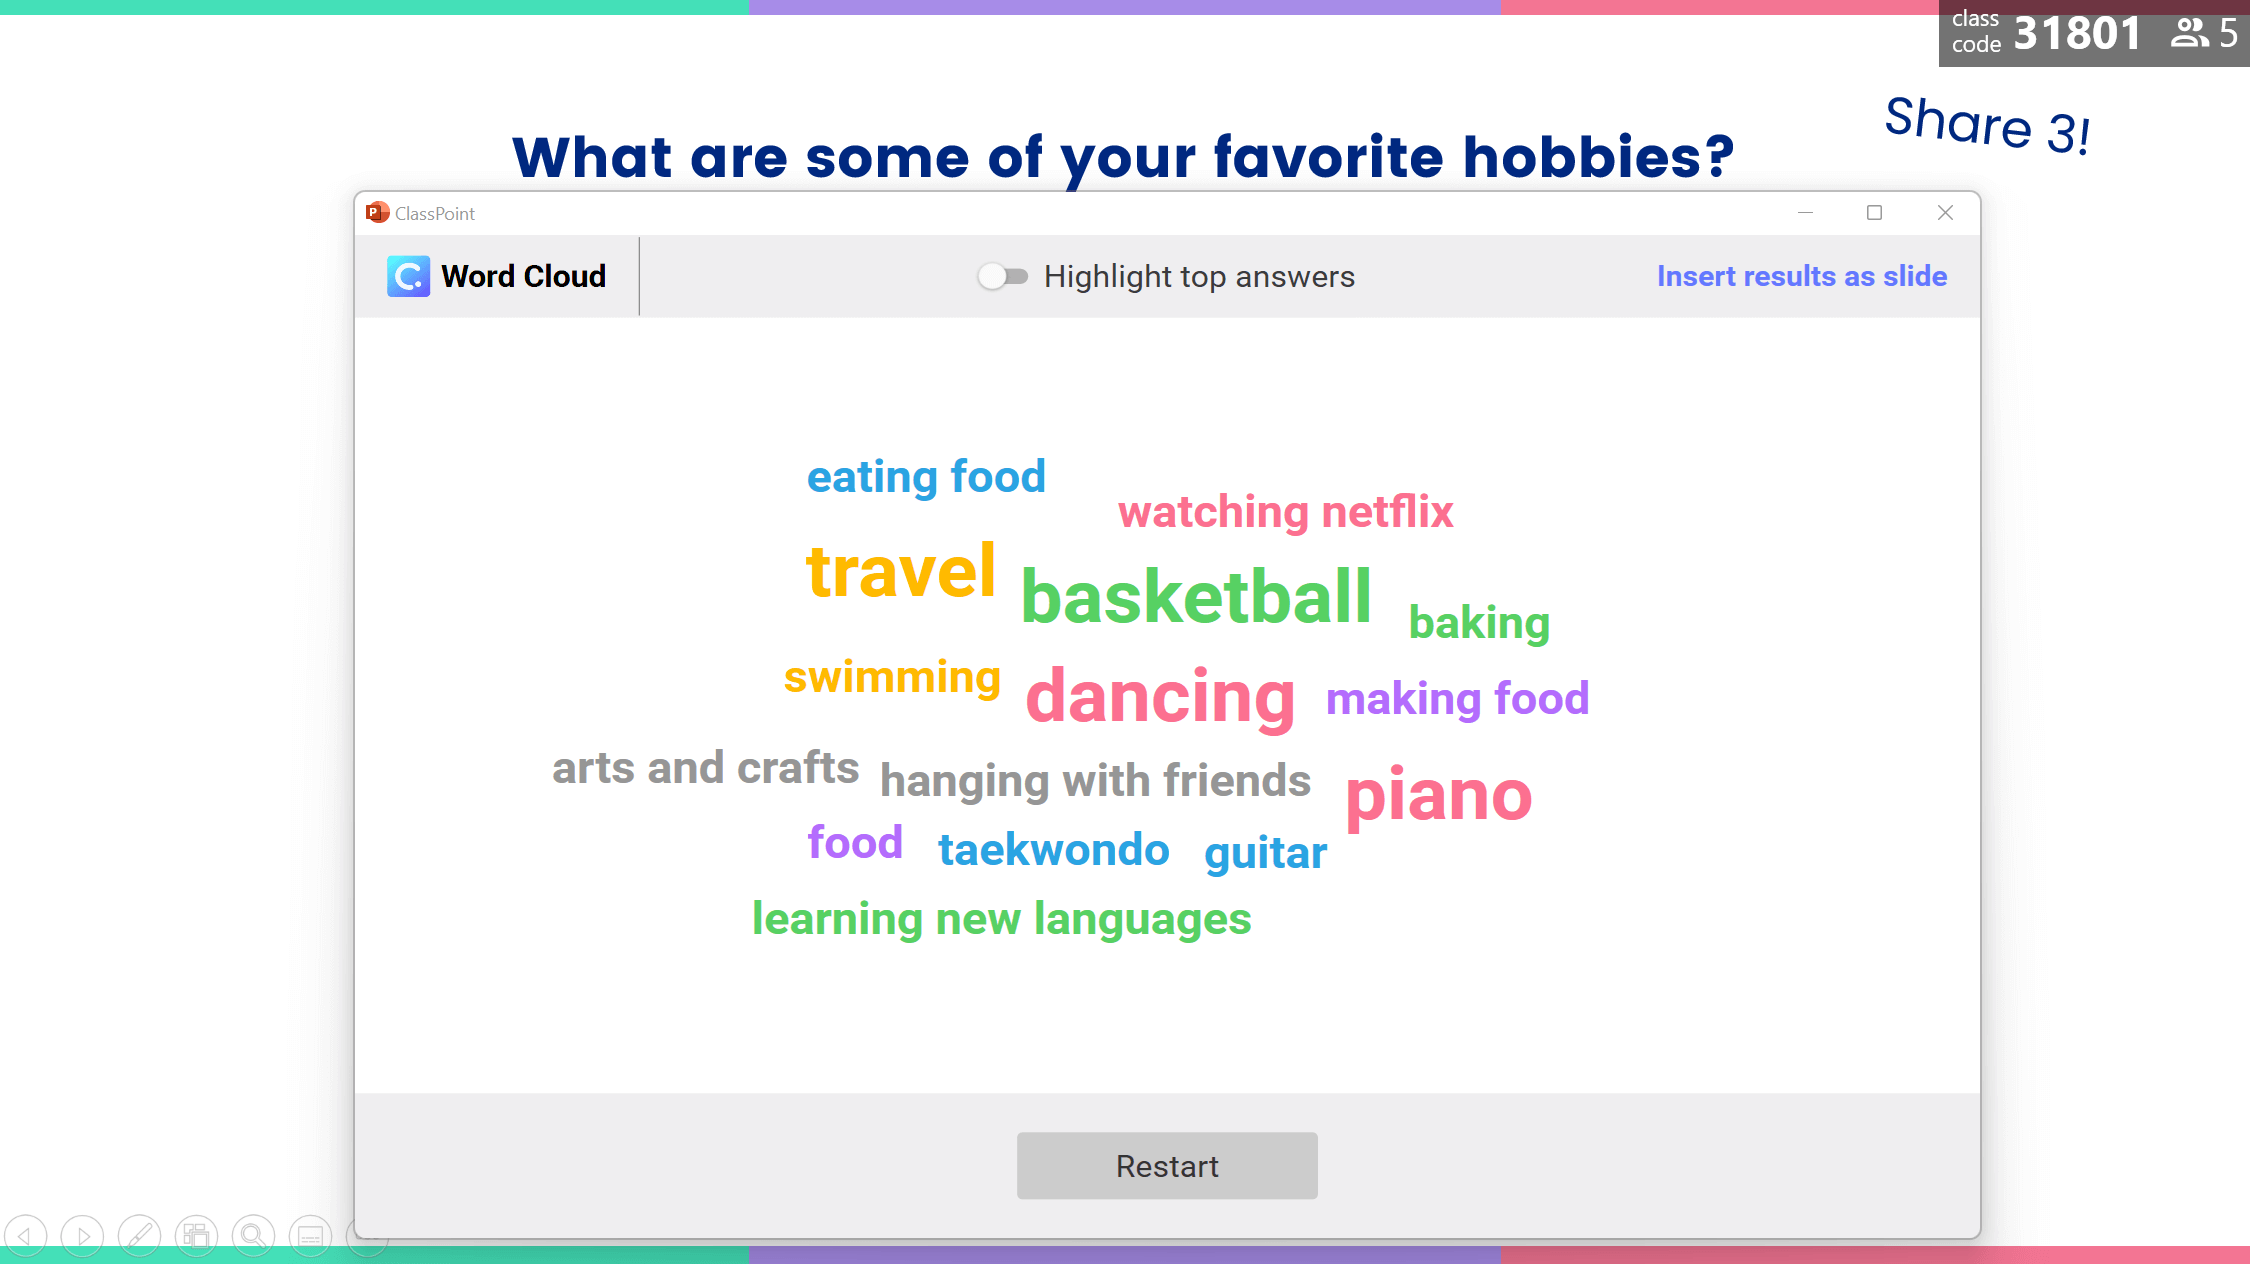This screenshot has height=1264, width=2250.
Task: Select the Insert results as slide option
Action: pyautogui.click(x=1802, y=275)
